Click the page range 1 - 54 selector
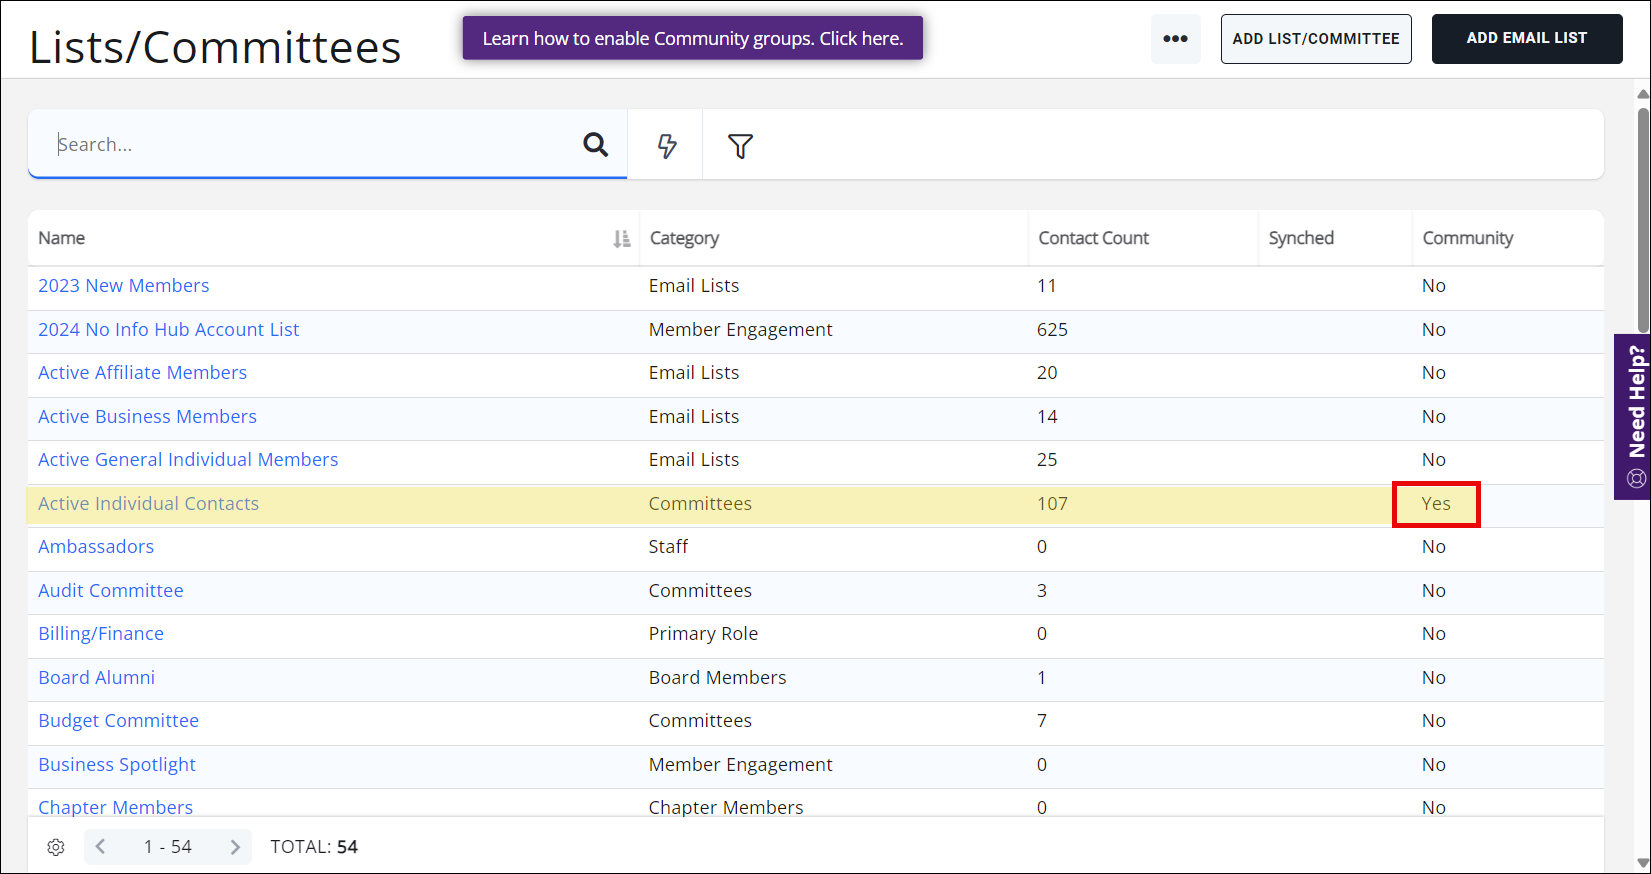 click(x=167, y=847)
